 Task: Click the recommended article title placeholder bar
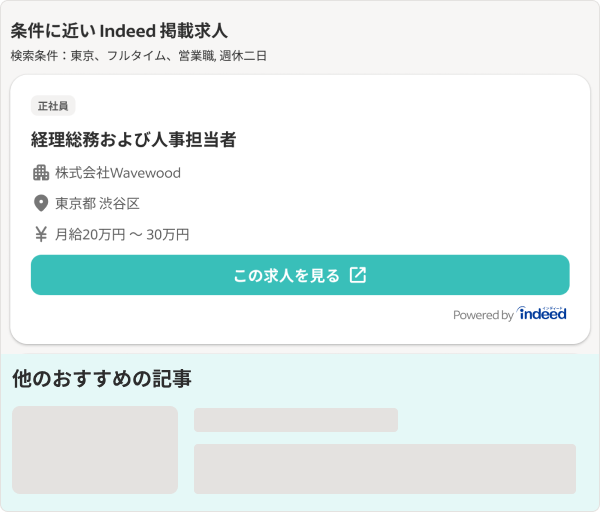tap(296, 420)
